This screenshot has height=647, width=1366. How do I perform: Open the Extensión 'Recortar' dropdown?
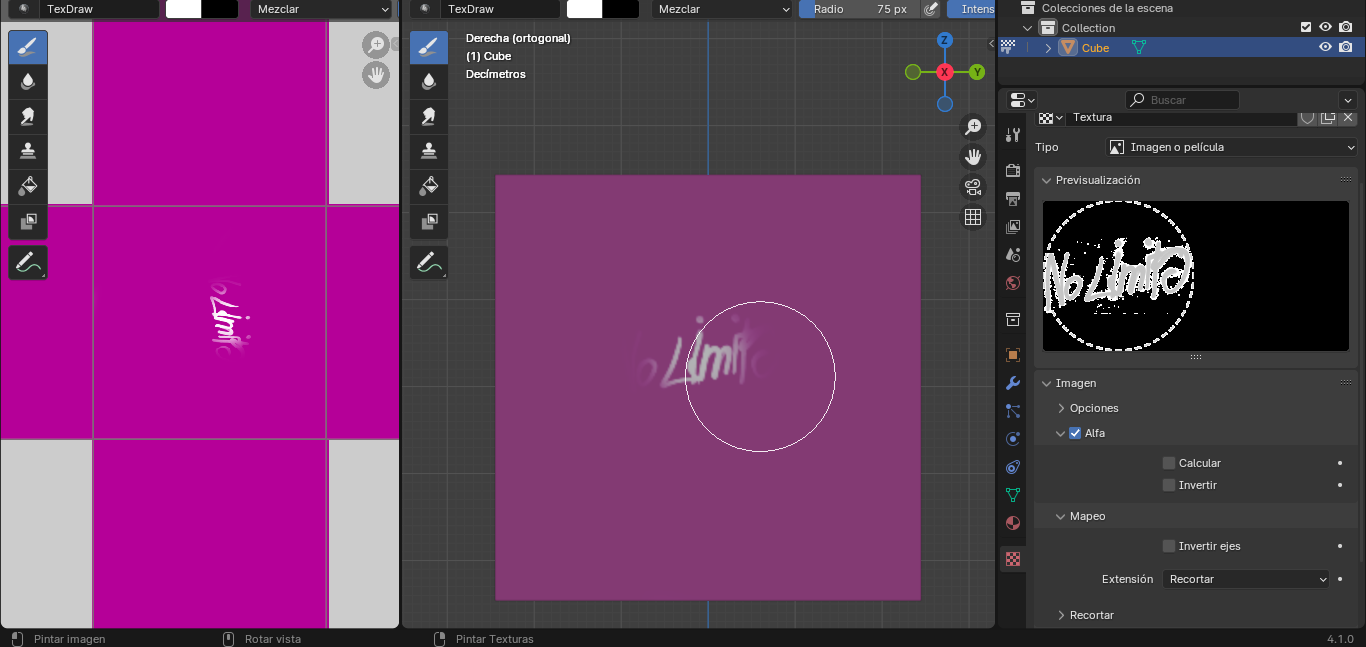[x=1246, y=579]
